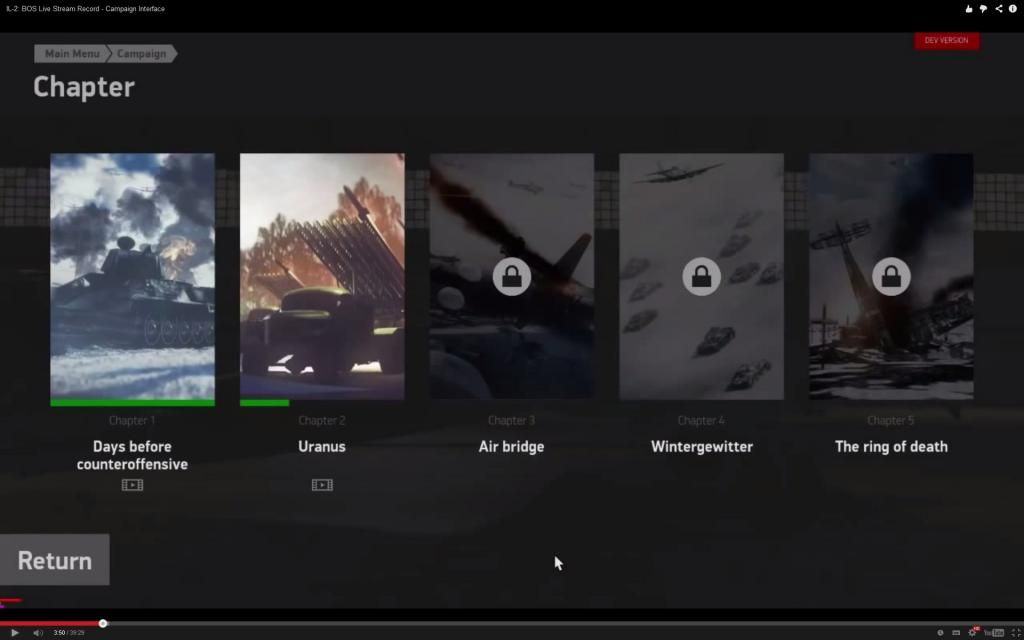Screen dimensions: 1024x640
Task: Play the Chapter 1 intro video icon
Action: (x=133, y=485)
